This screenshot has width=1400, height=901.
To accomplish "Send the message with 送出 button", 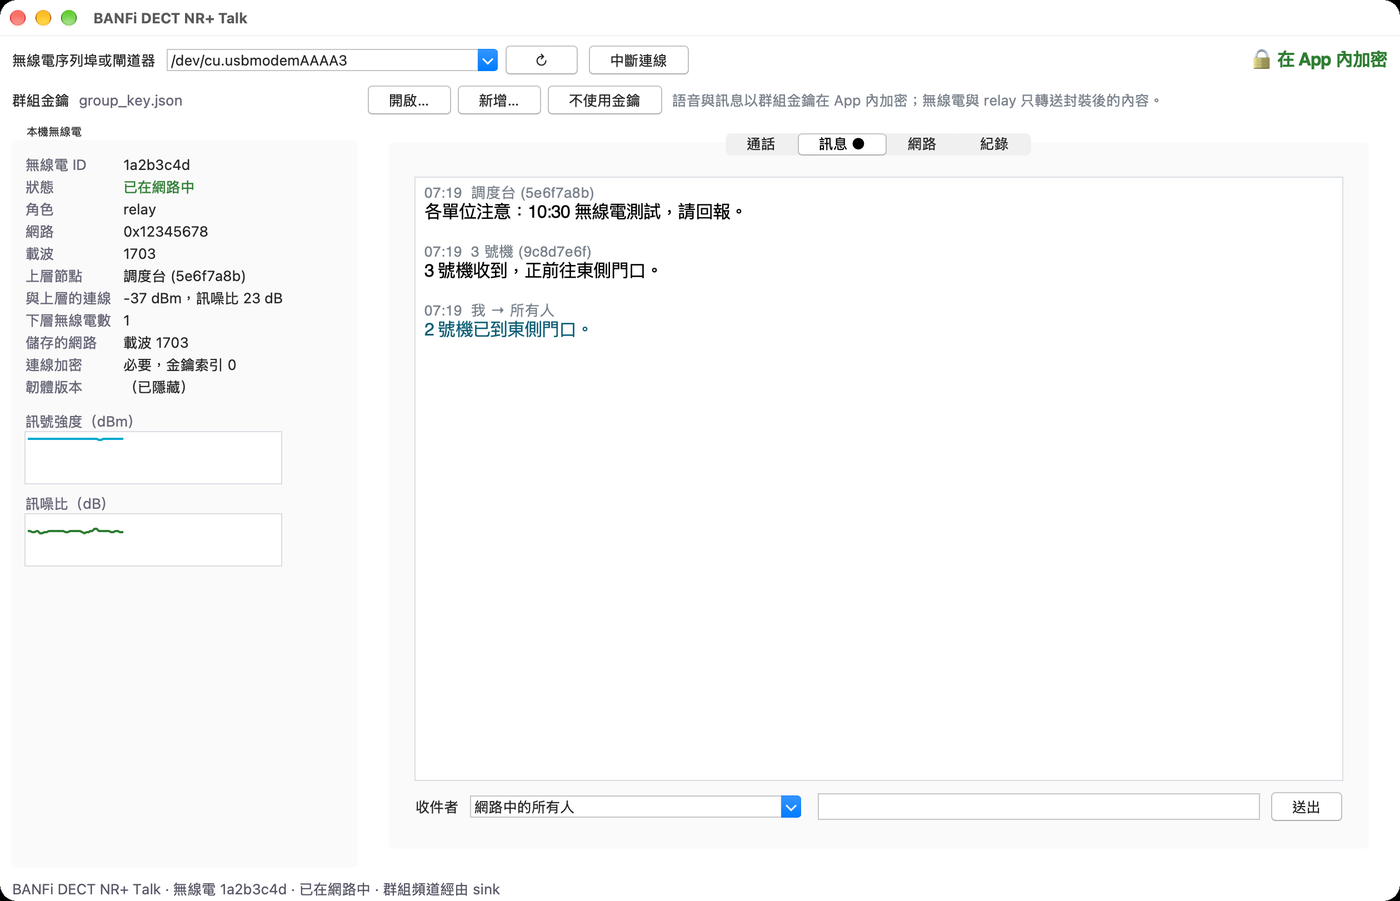I will pos(1306,807).
